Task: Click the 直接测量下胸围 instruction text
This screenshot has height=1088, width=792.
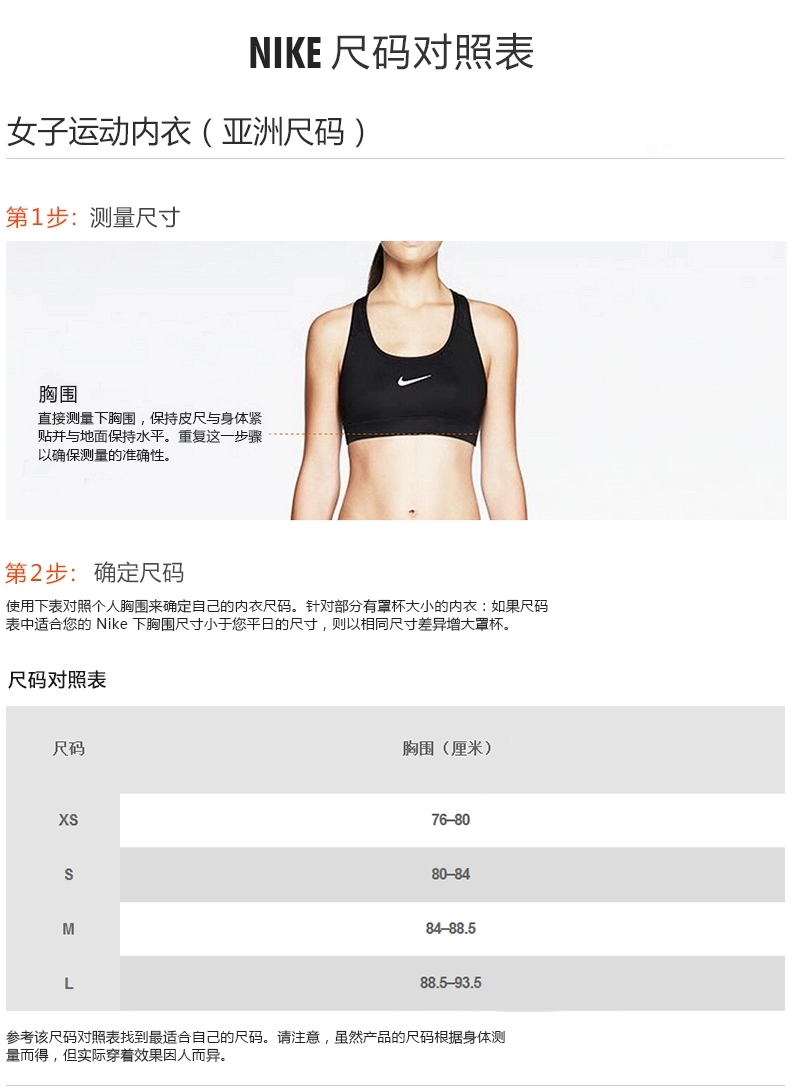Action: tap(150, 437)
